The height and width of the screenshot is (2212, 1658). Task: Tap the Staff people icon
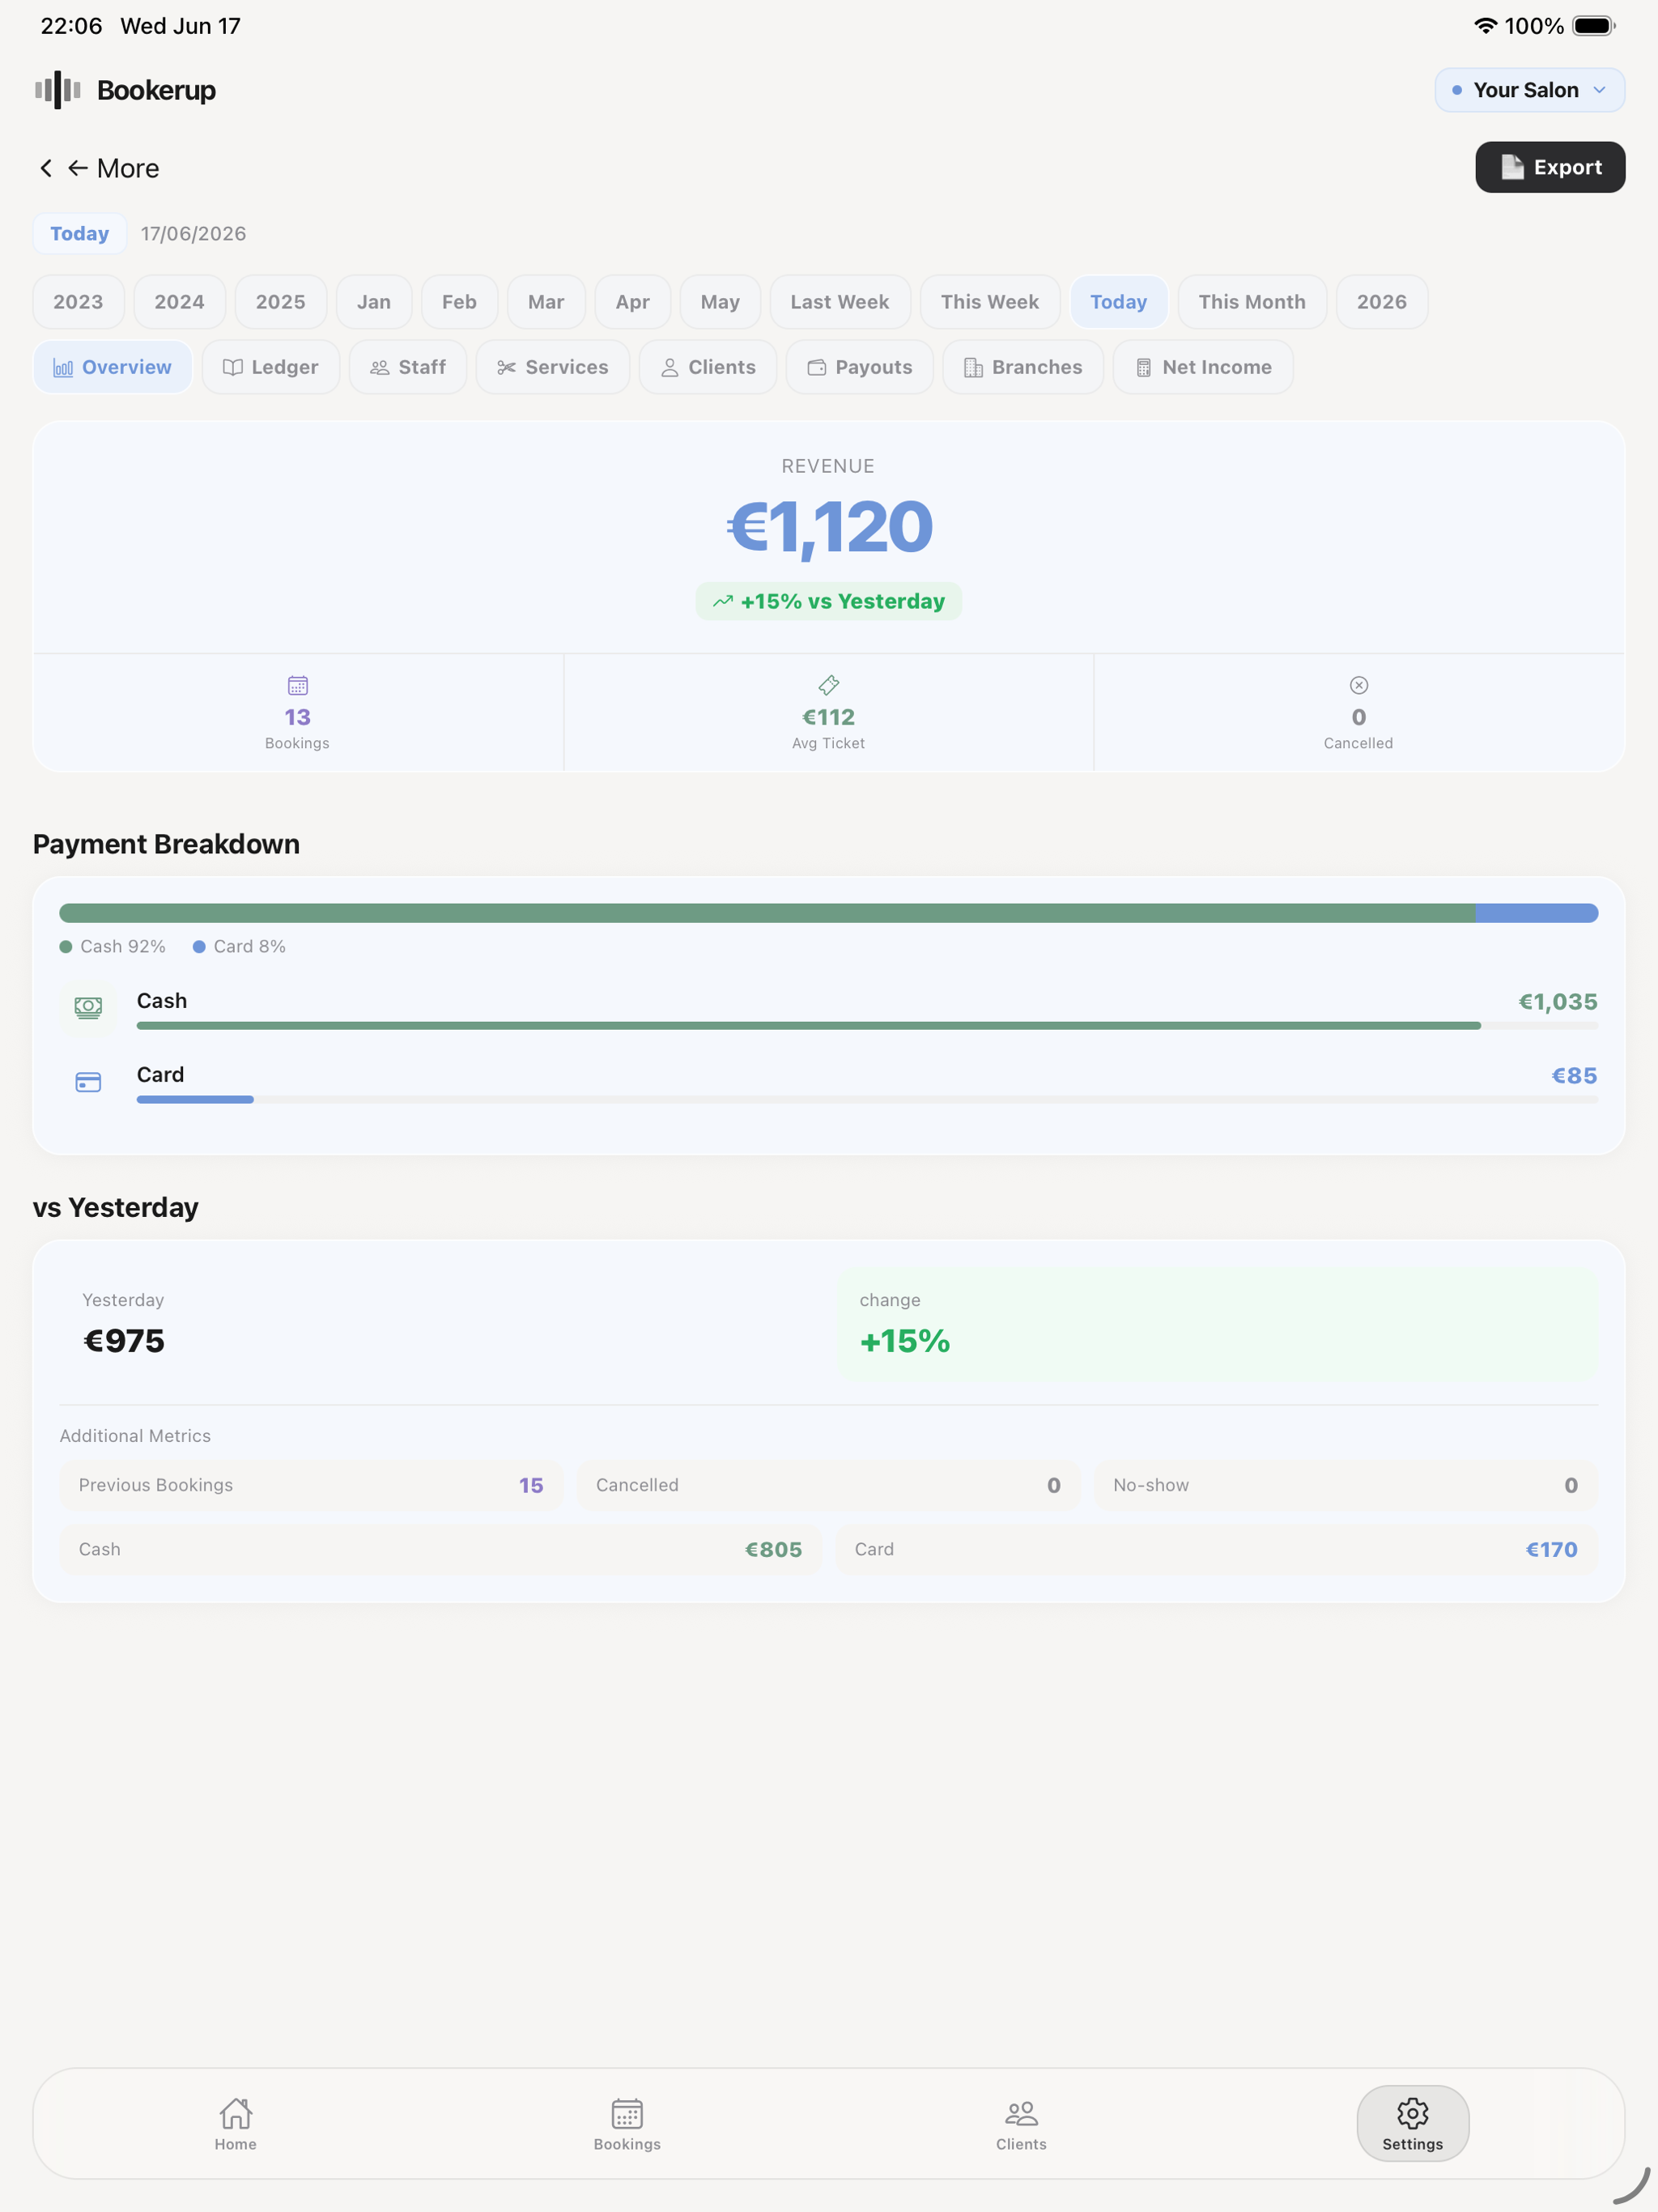point(380,368)
